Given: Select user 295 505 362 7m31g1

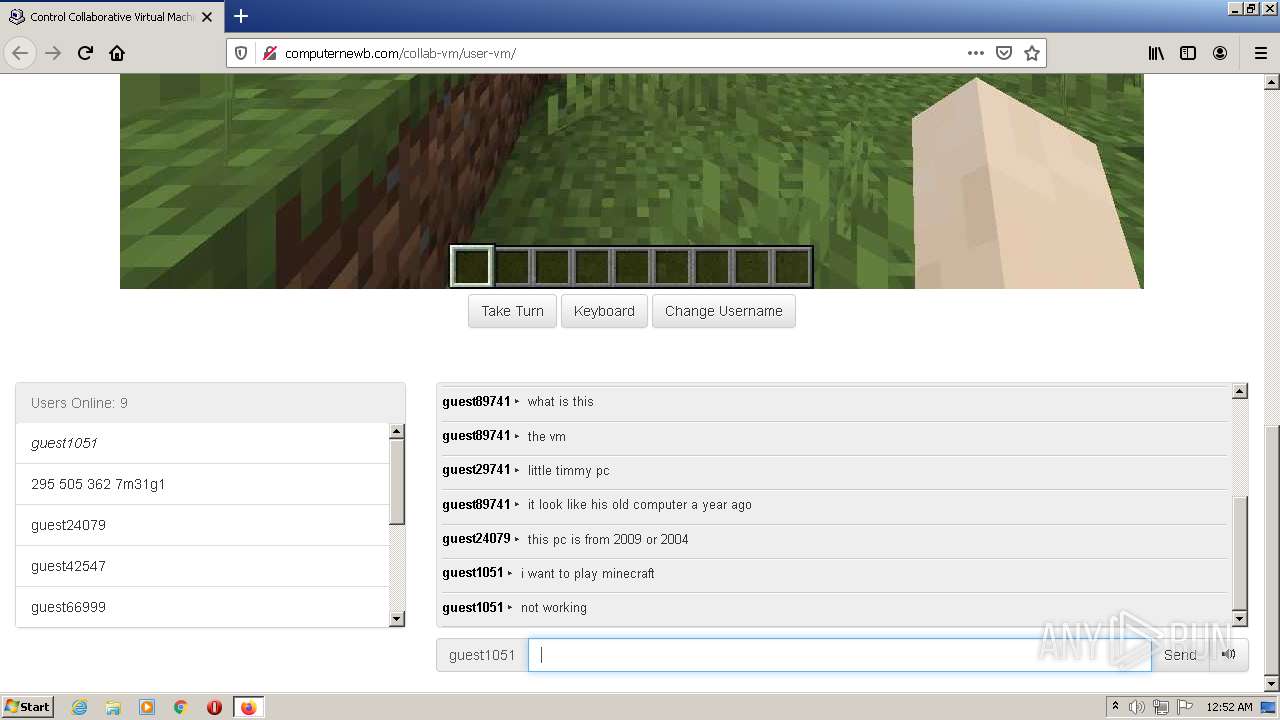Looking at the screenshot, I should [x=202, y=484].
